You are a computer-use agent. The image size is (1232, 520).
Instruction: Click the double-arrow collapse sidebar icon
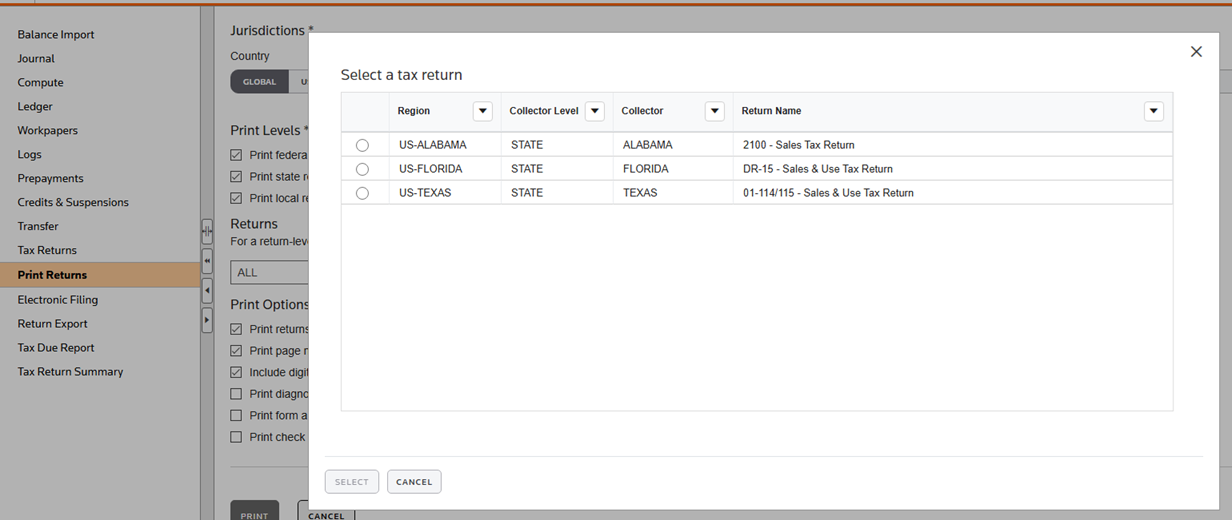[207, 261]
